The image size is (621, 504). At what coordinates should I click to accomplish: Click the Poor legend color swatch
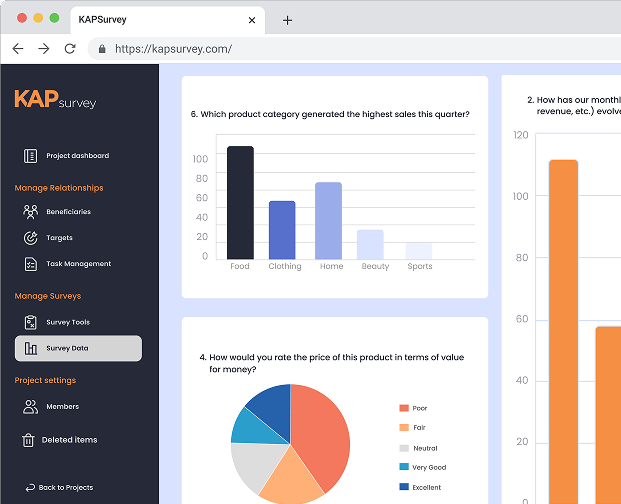(404, 408)
